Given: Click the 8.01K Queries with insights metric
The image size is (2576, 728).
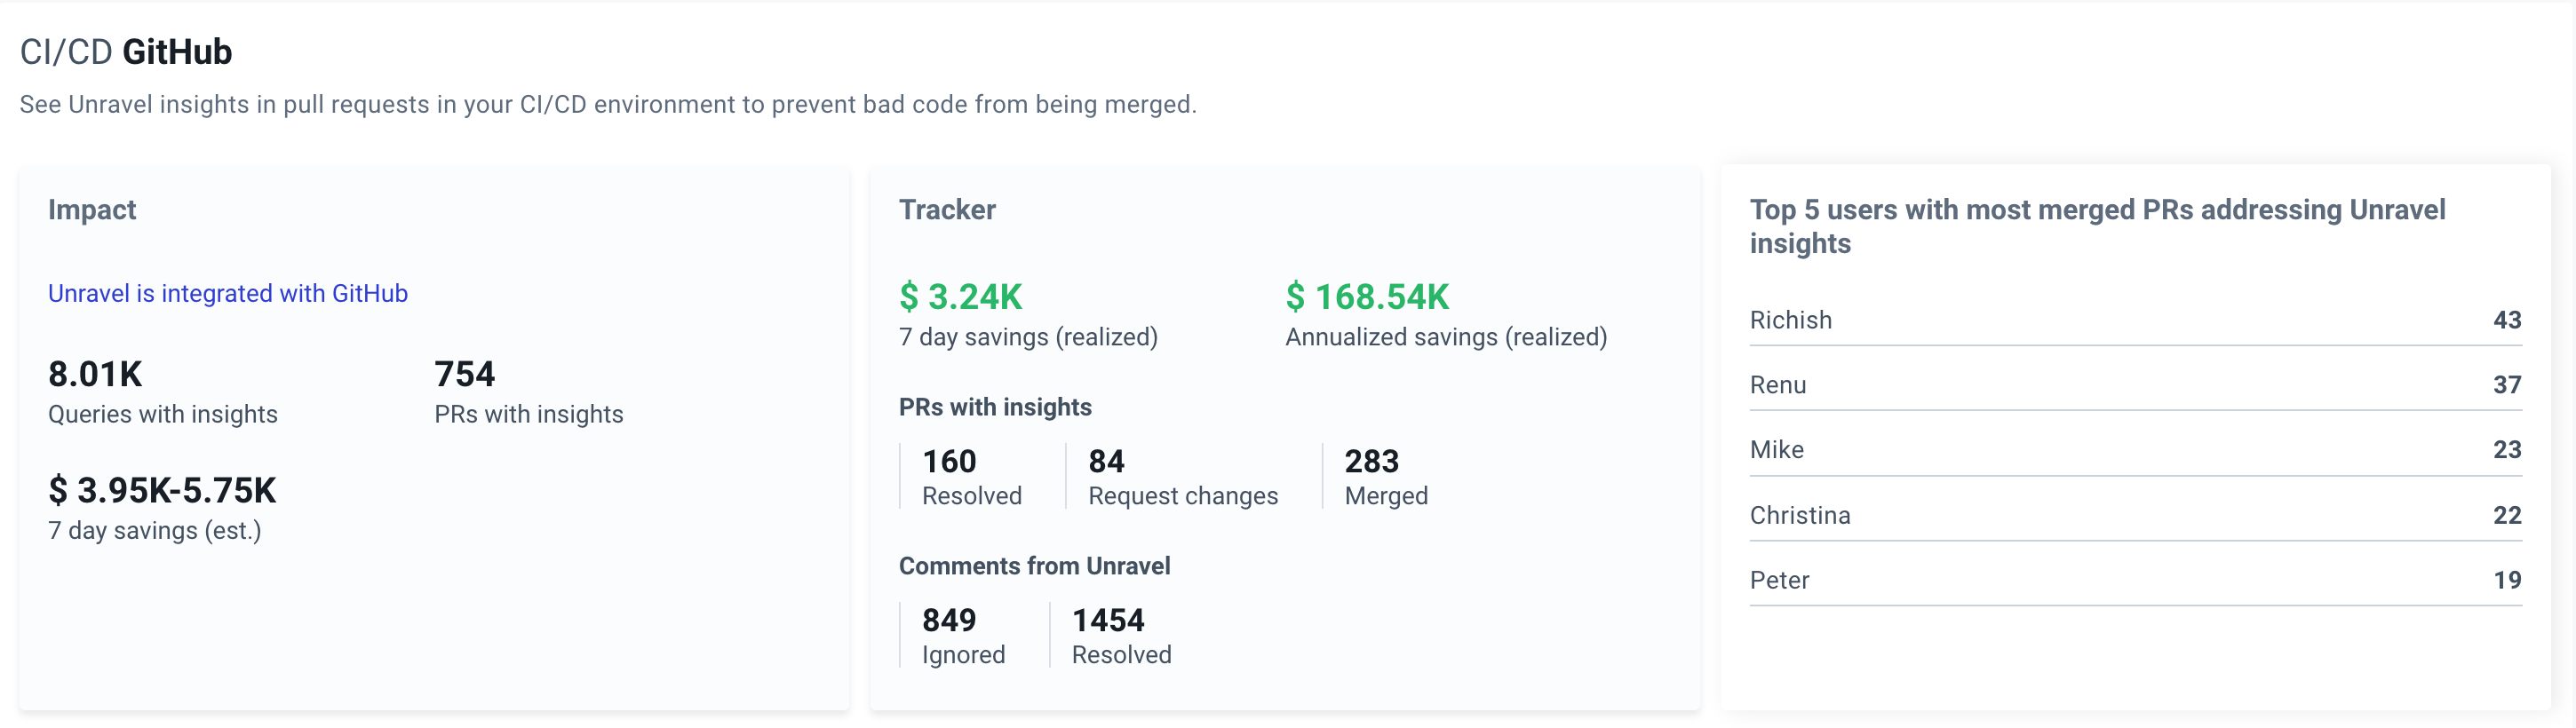Looking at the screenshot, I should [x=95, y=374].
